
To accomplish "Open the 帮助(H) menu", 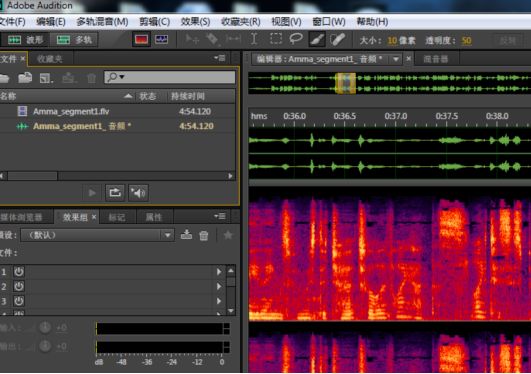I will point(372,22).
